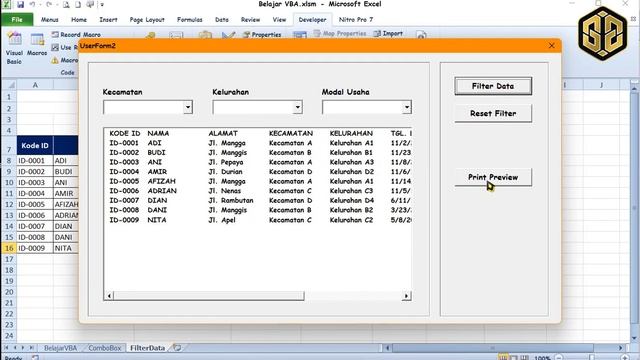The height and width of the screenshot is (360, 640).
Task: Expand the Modal Usaha combo box arrow
Action: [x=407, y=107]
